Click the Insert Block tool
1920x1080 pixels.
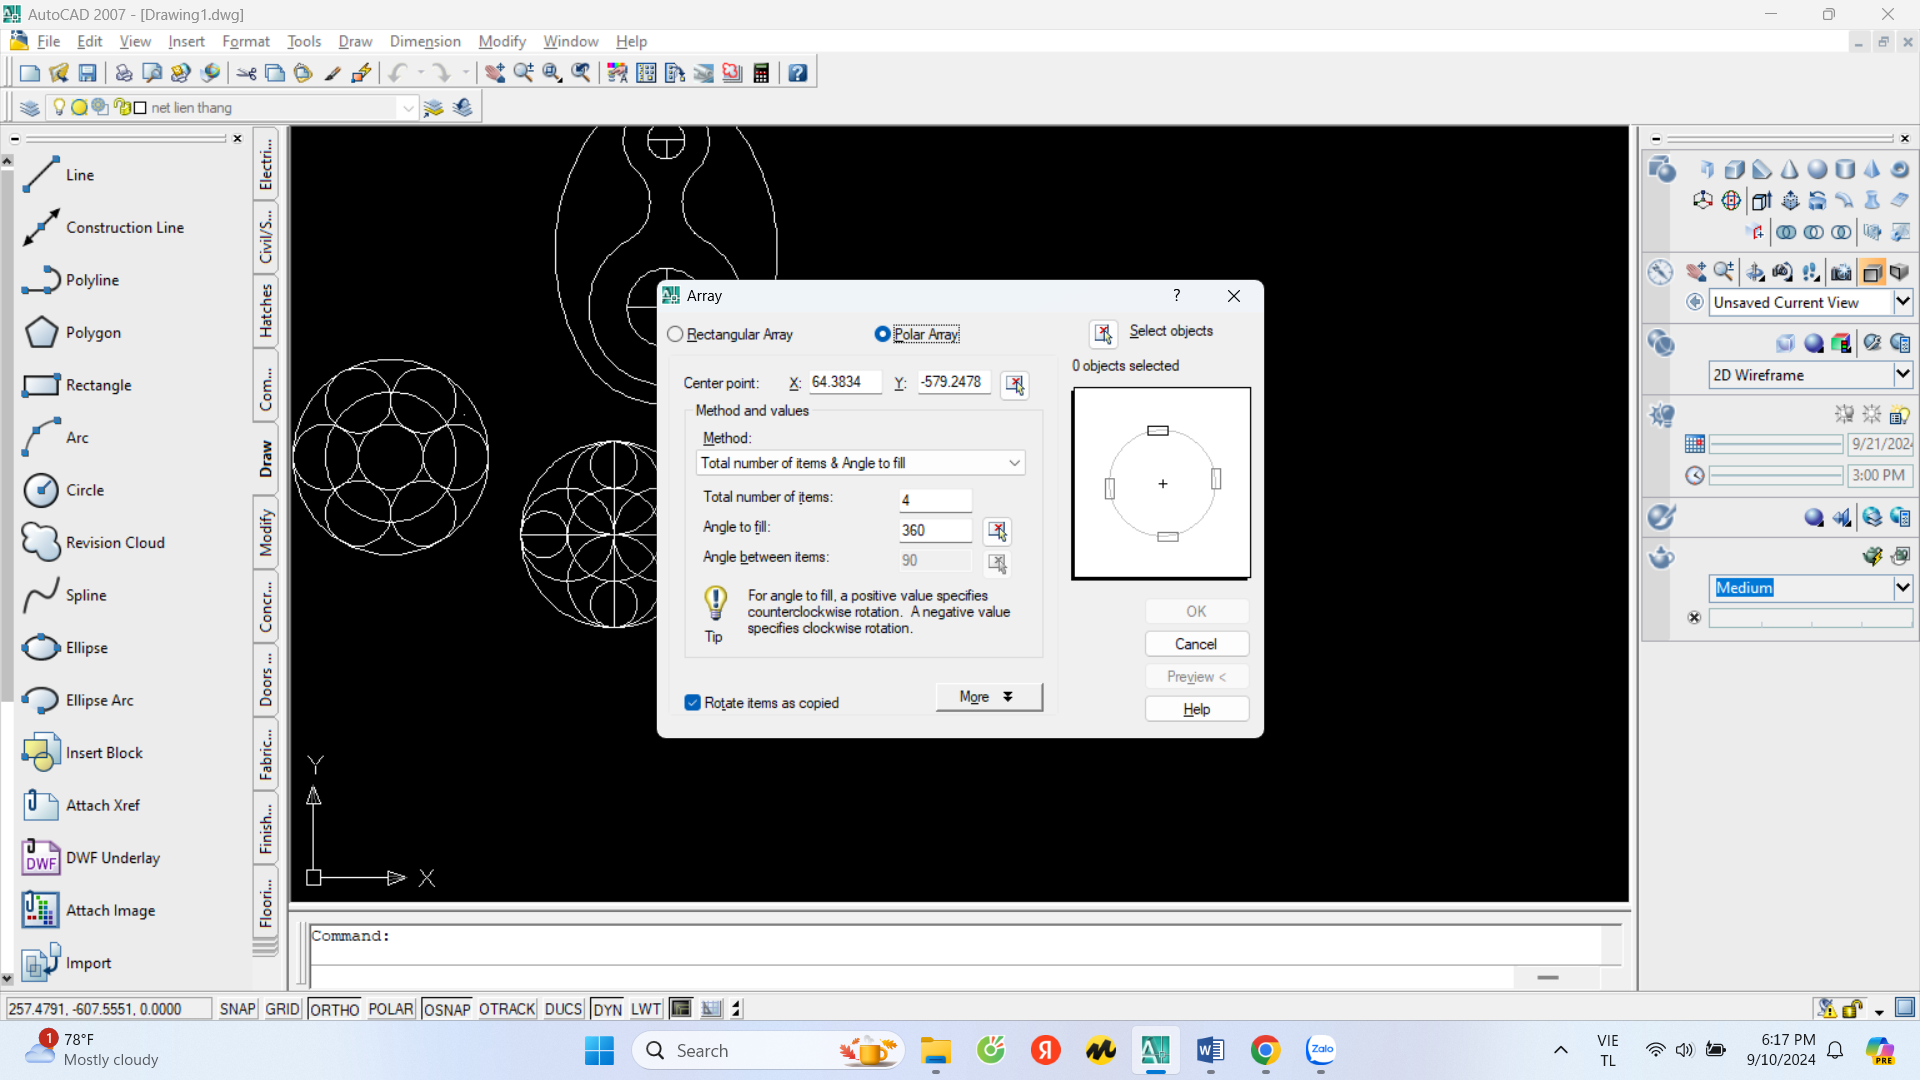[x=83, y=752]
